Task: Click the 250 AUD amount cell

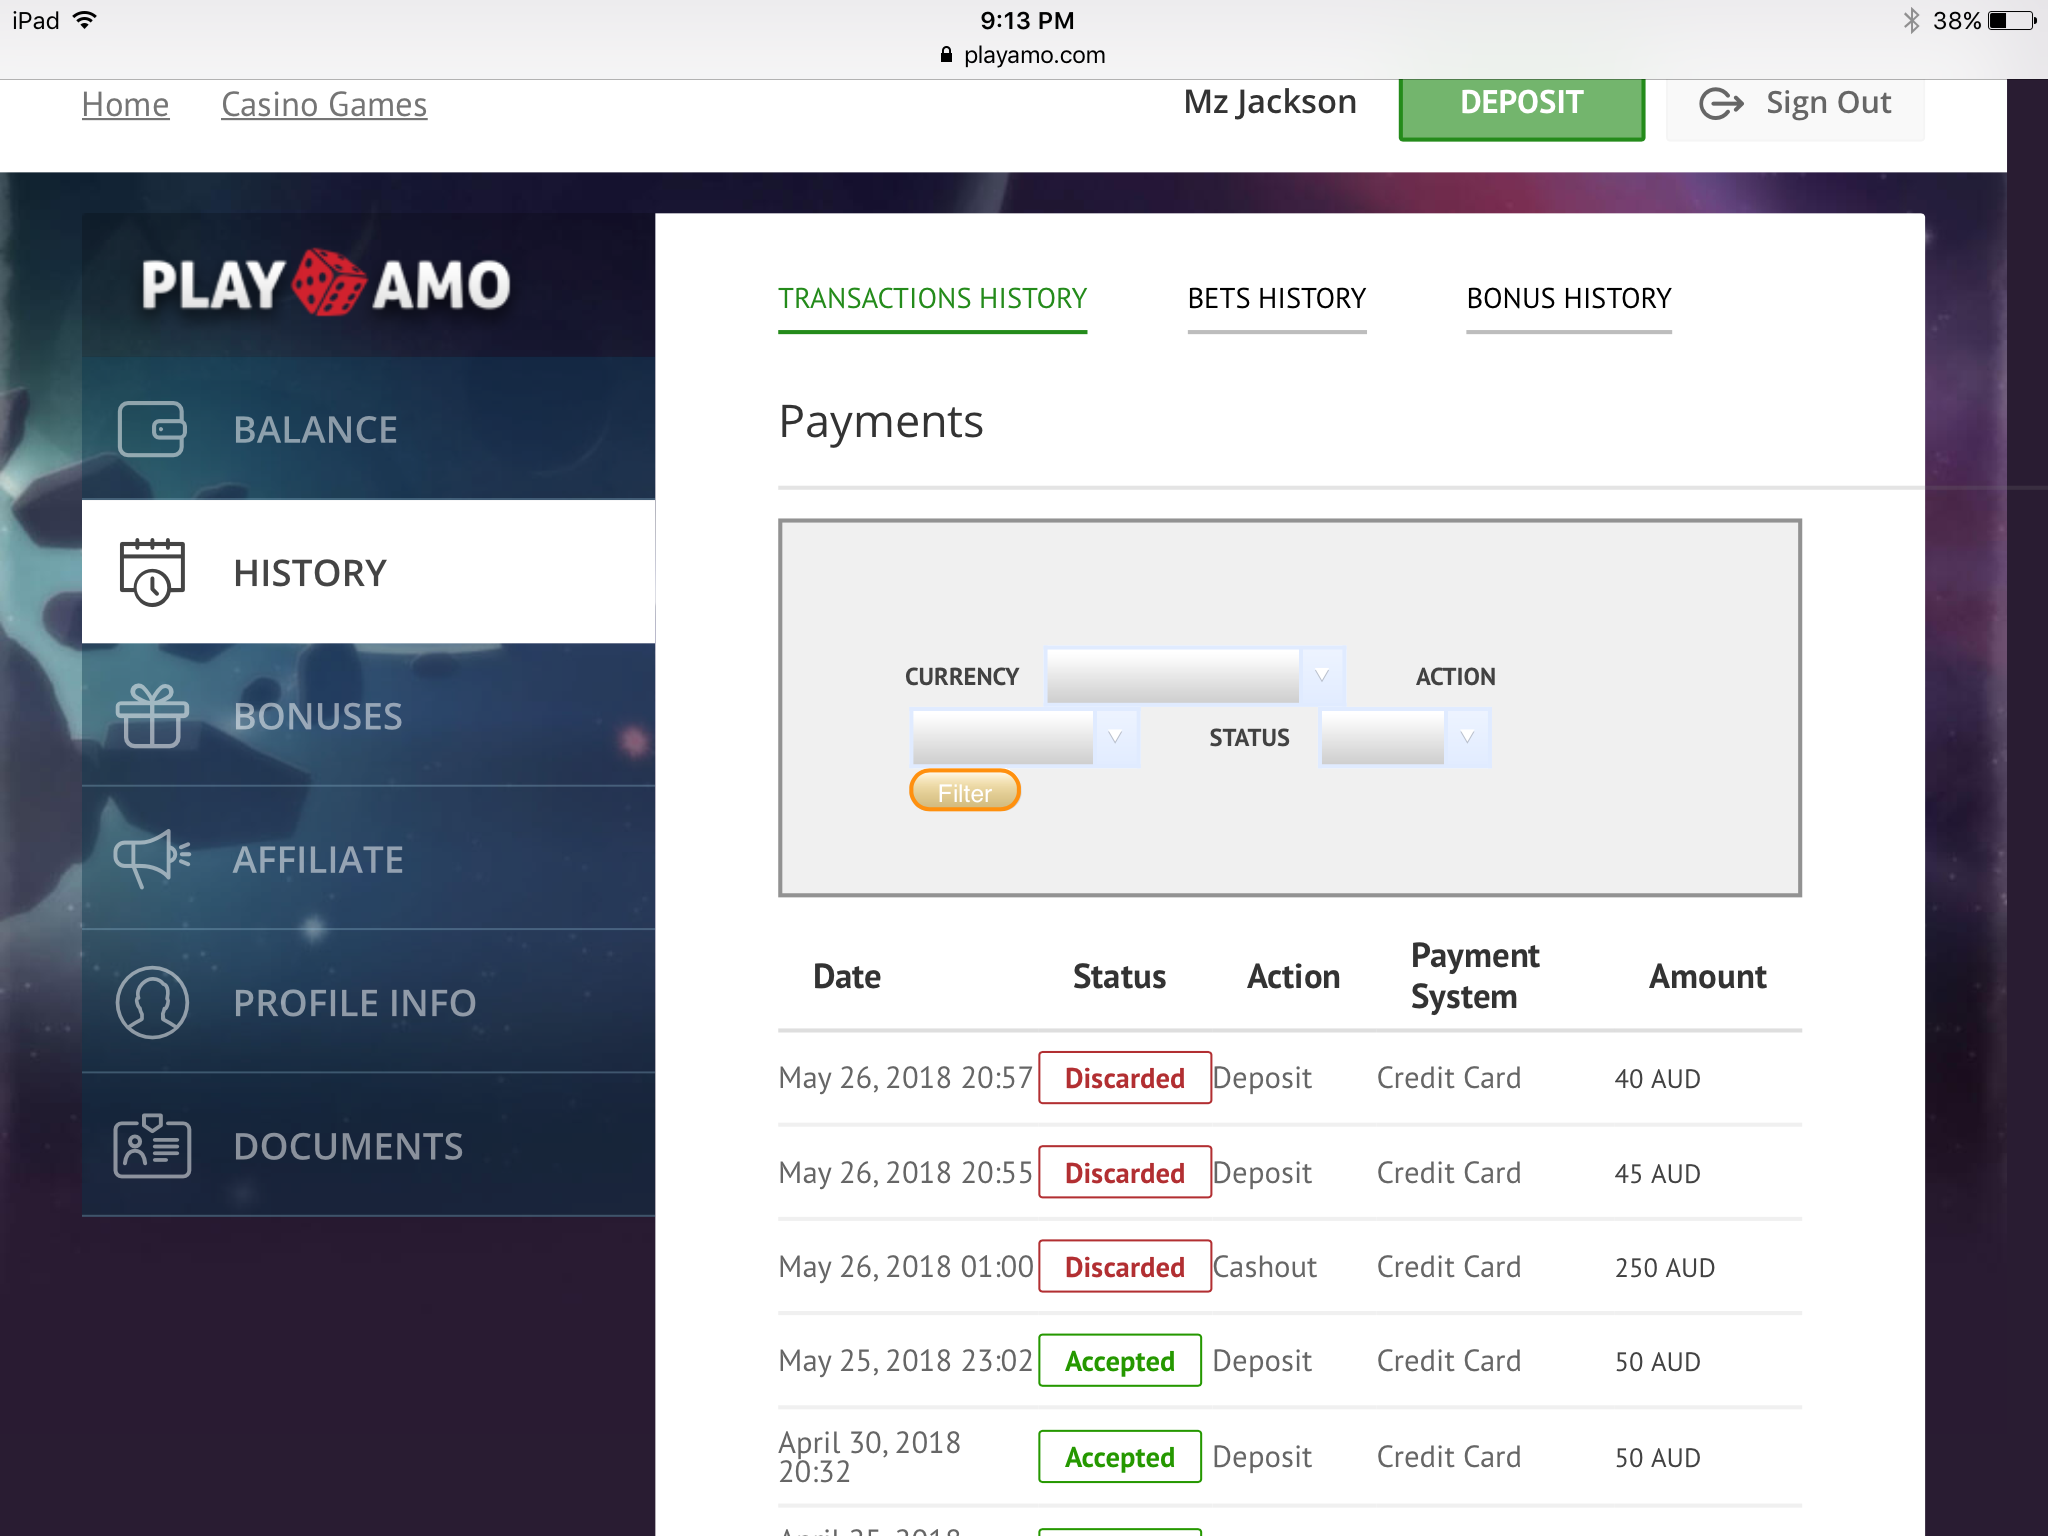Action: 1664,1268
